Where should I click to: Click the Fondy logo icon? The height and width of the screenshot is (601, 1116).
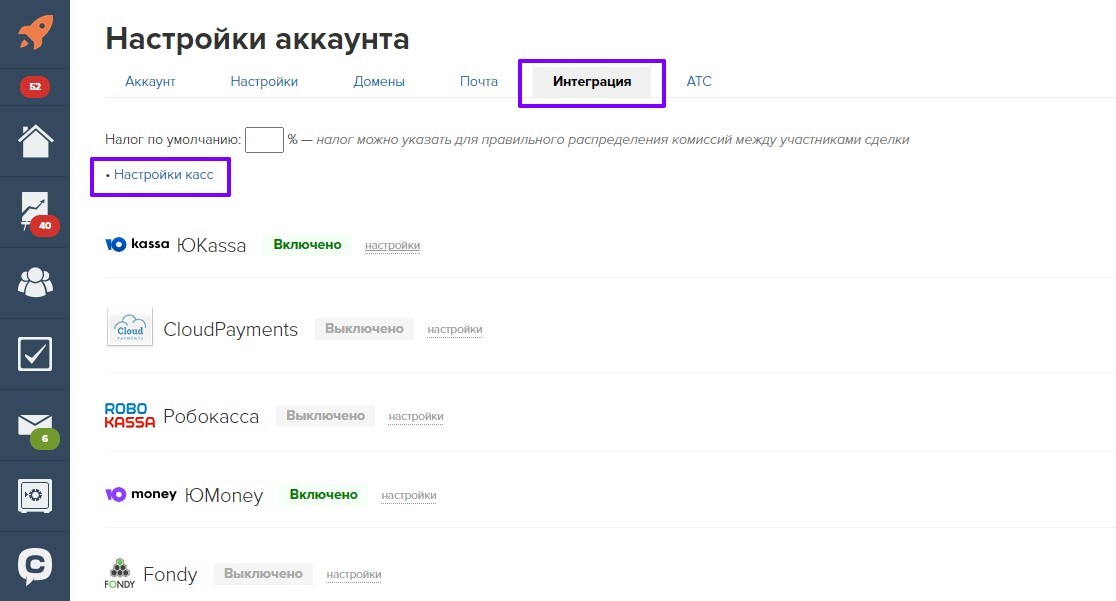pos(120,573)
